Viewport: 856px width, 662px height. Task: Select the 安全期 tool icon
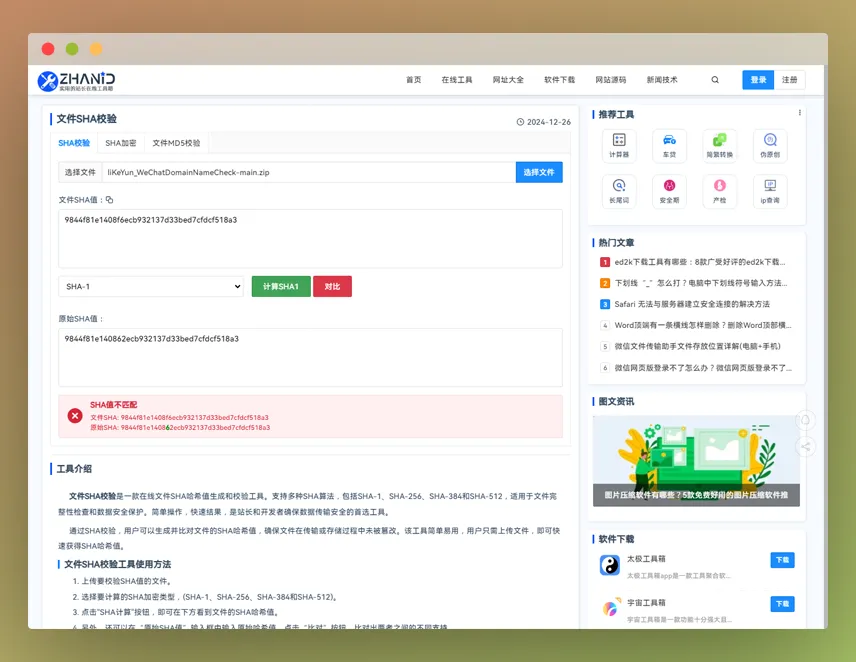(x=669, y=190)
